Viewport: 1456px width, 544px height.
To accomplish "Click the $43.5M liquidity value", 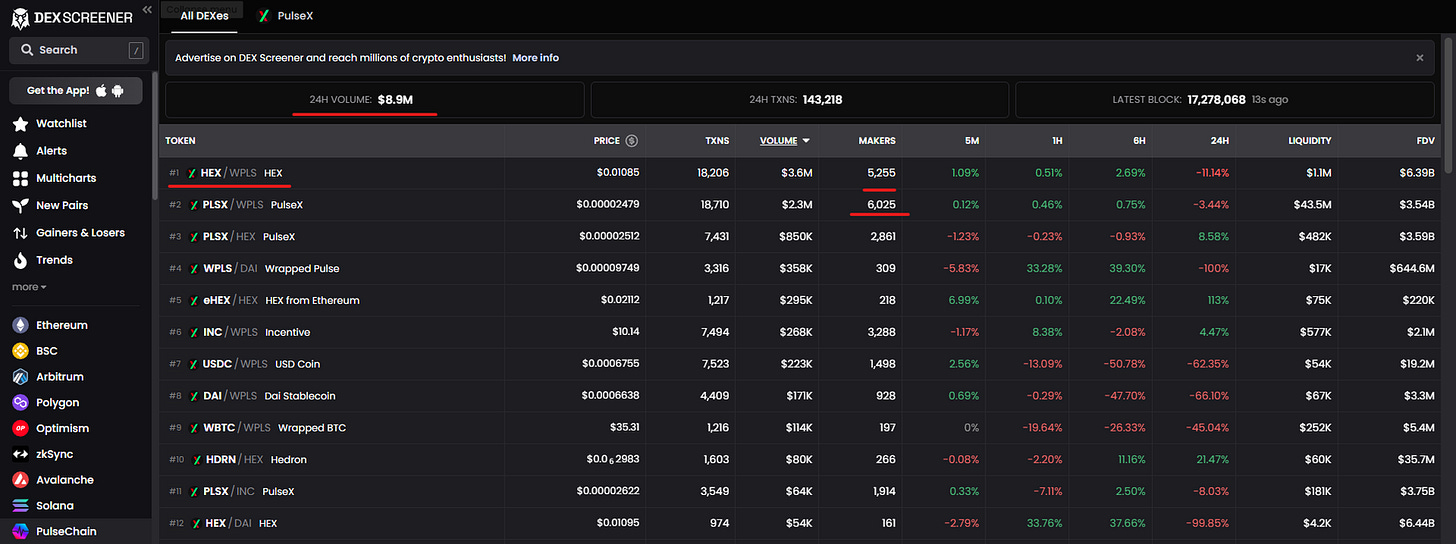I will tap(1312, 205).
